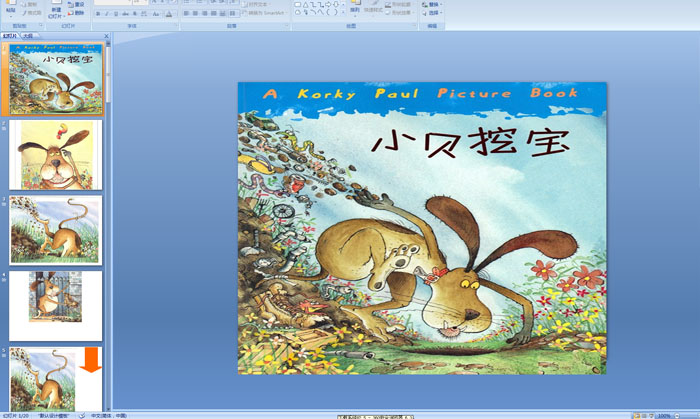Screen dimensions: 700x419
Task: Select the oval shape in shapes gallery
Action: 298,12
